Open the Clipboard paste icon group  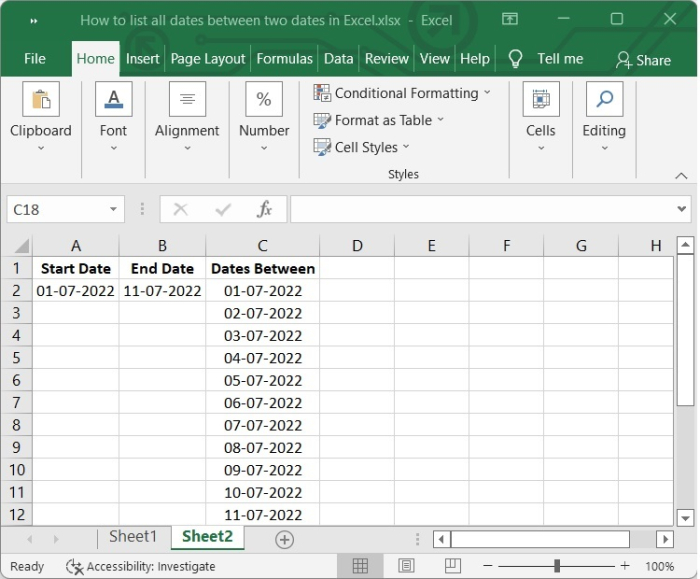41,100
